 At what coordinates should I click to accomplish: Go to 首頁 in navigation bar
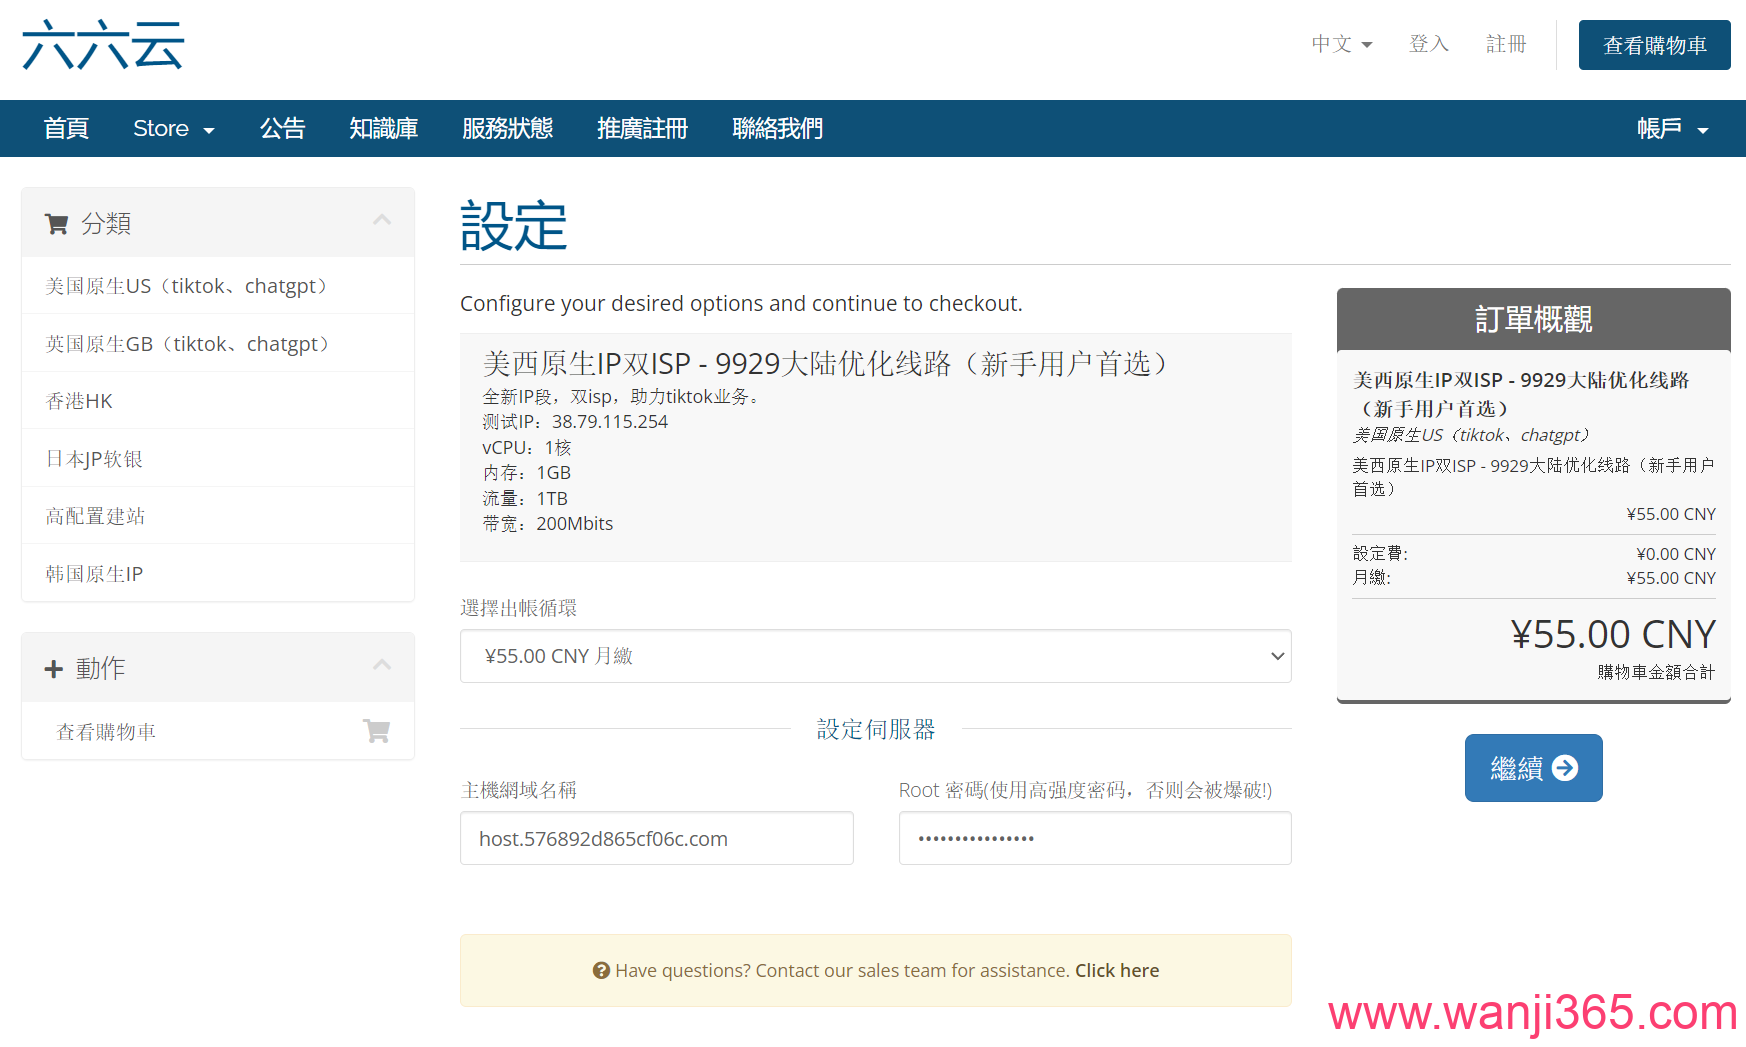(x=66, y=129)
